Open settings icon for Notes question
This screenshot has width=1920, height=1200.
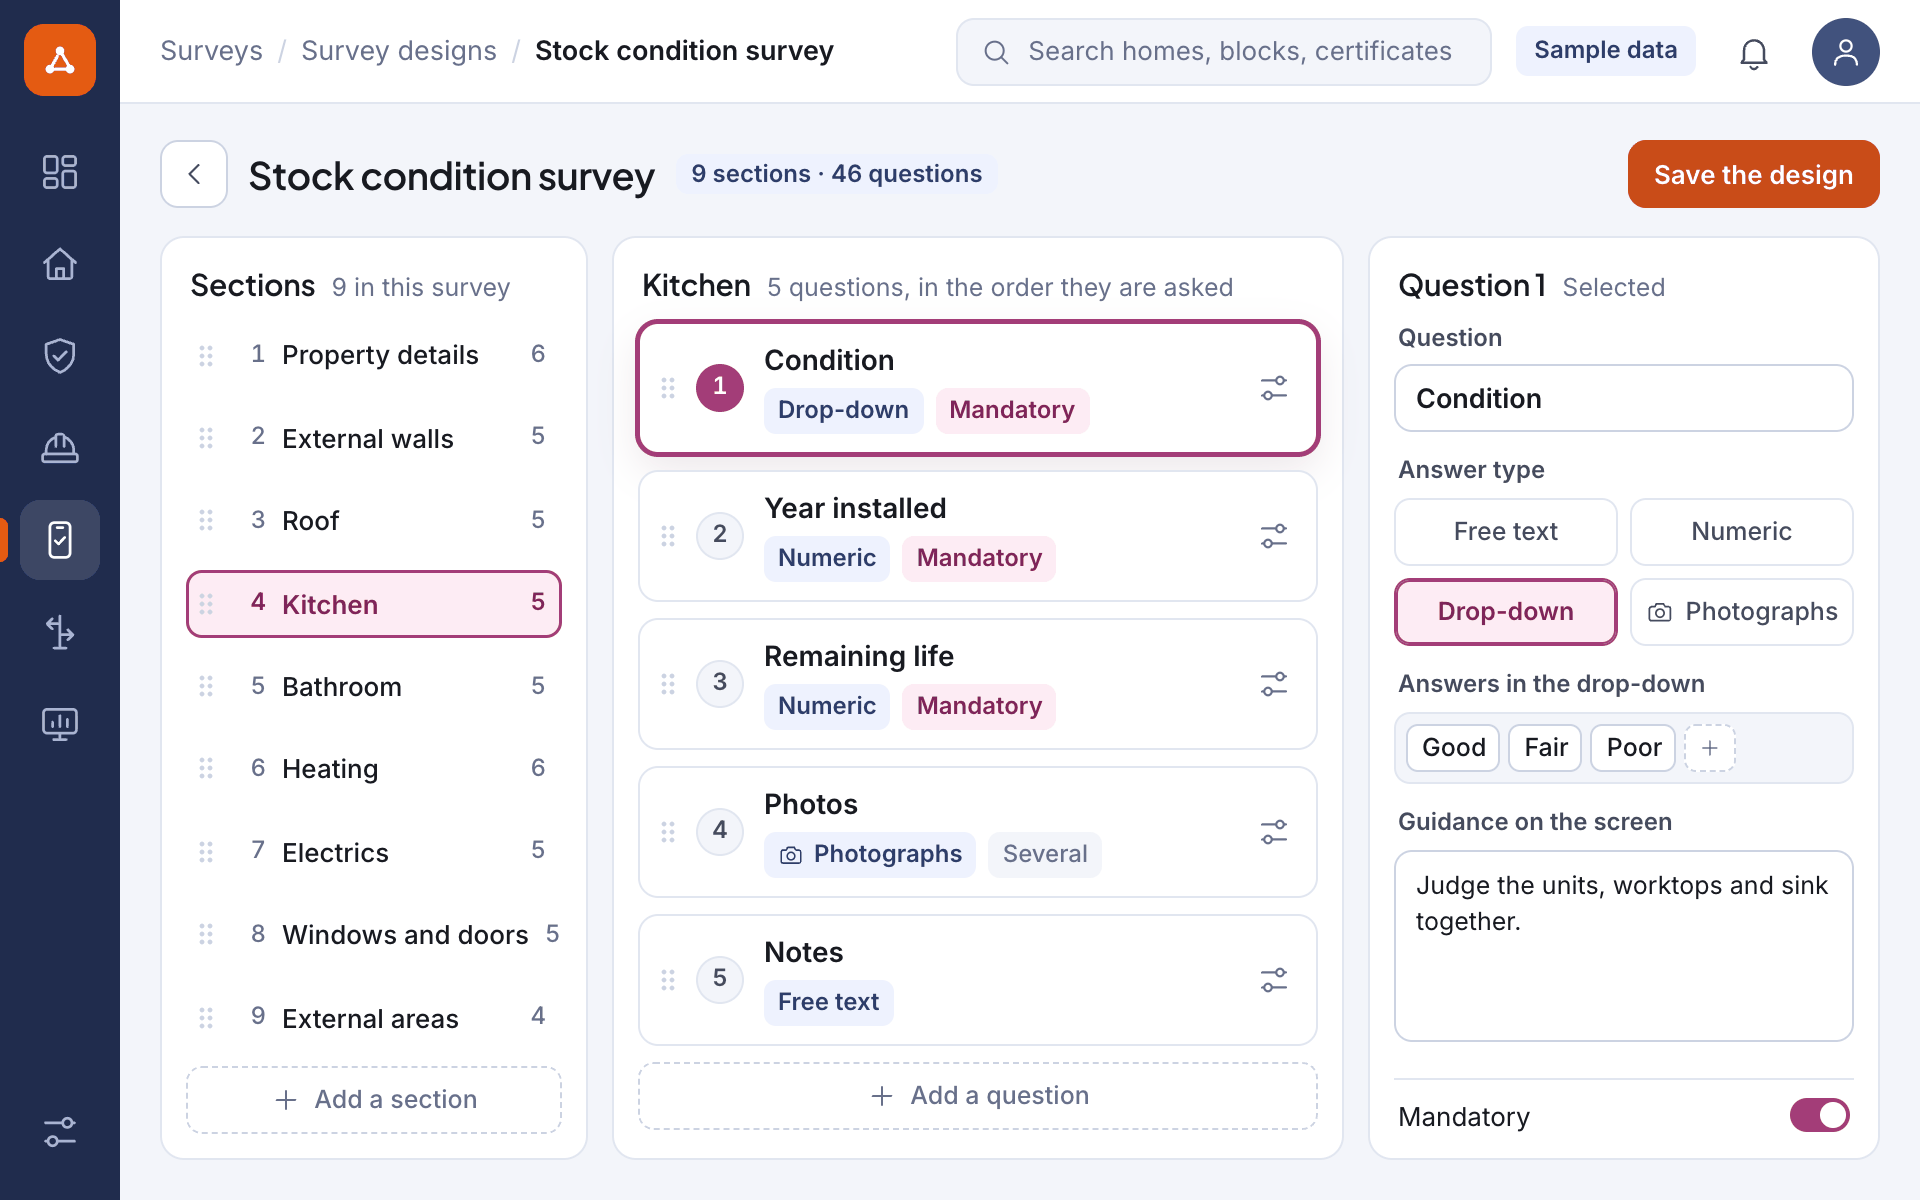tap(1274, 980)
